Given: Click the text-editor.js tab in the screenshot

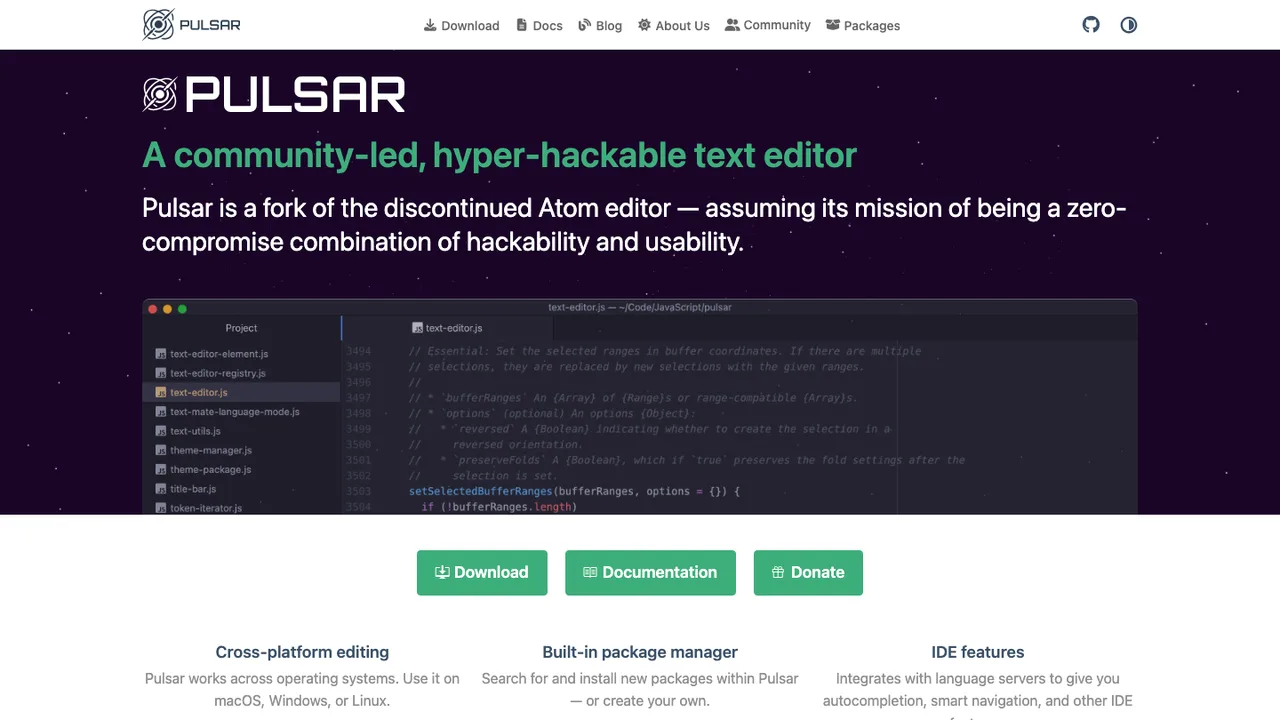Looking at the screenshot, I should (x=447, y=328).
